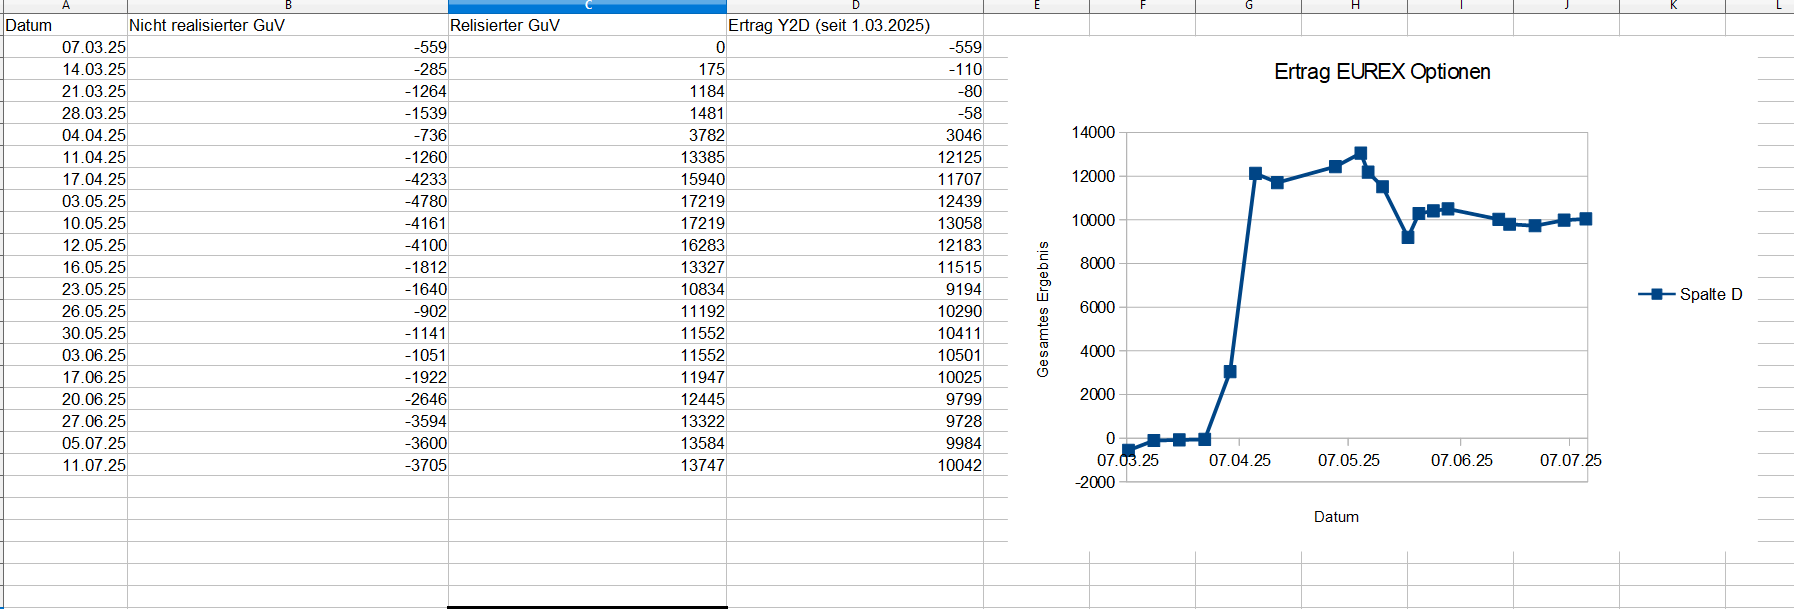Select column C header
Viewport: 1794px width, 609px height.
[587, 6]
